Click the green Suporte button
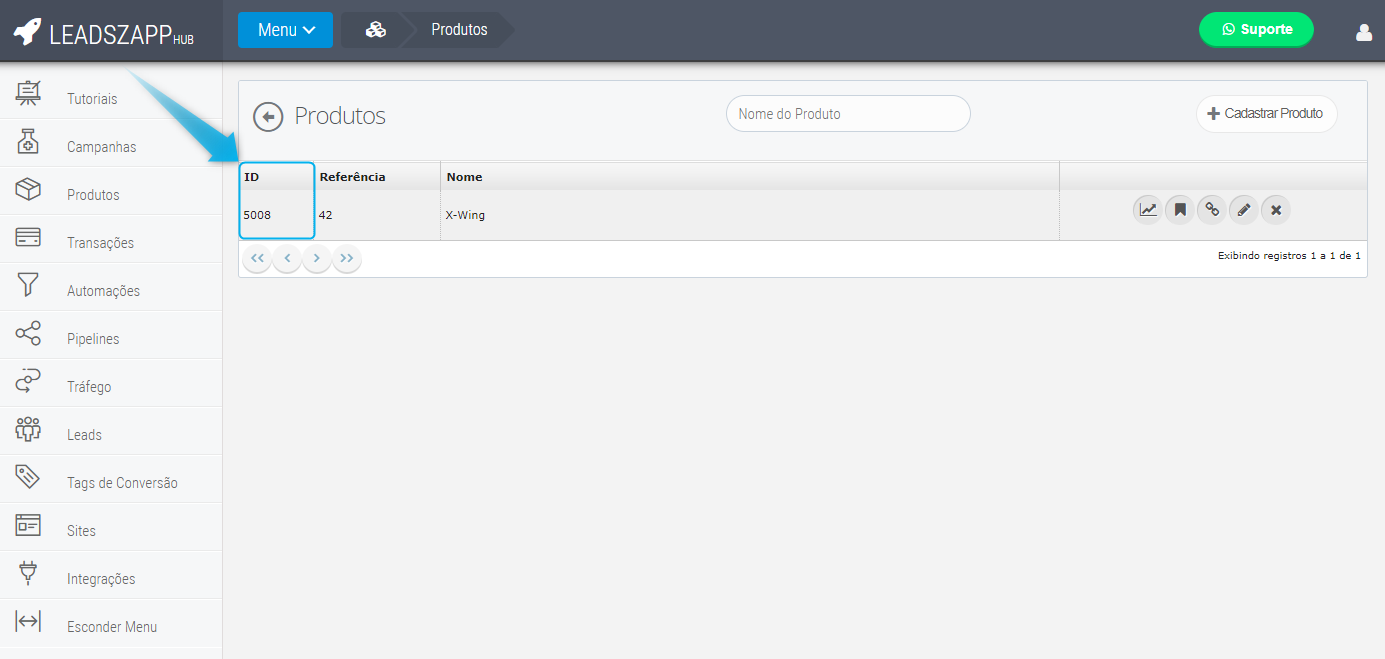The image size is (1385, 659). tap(1256, 30)
